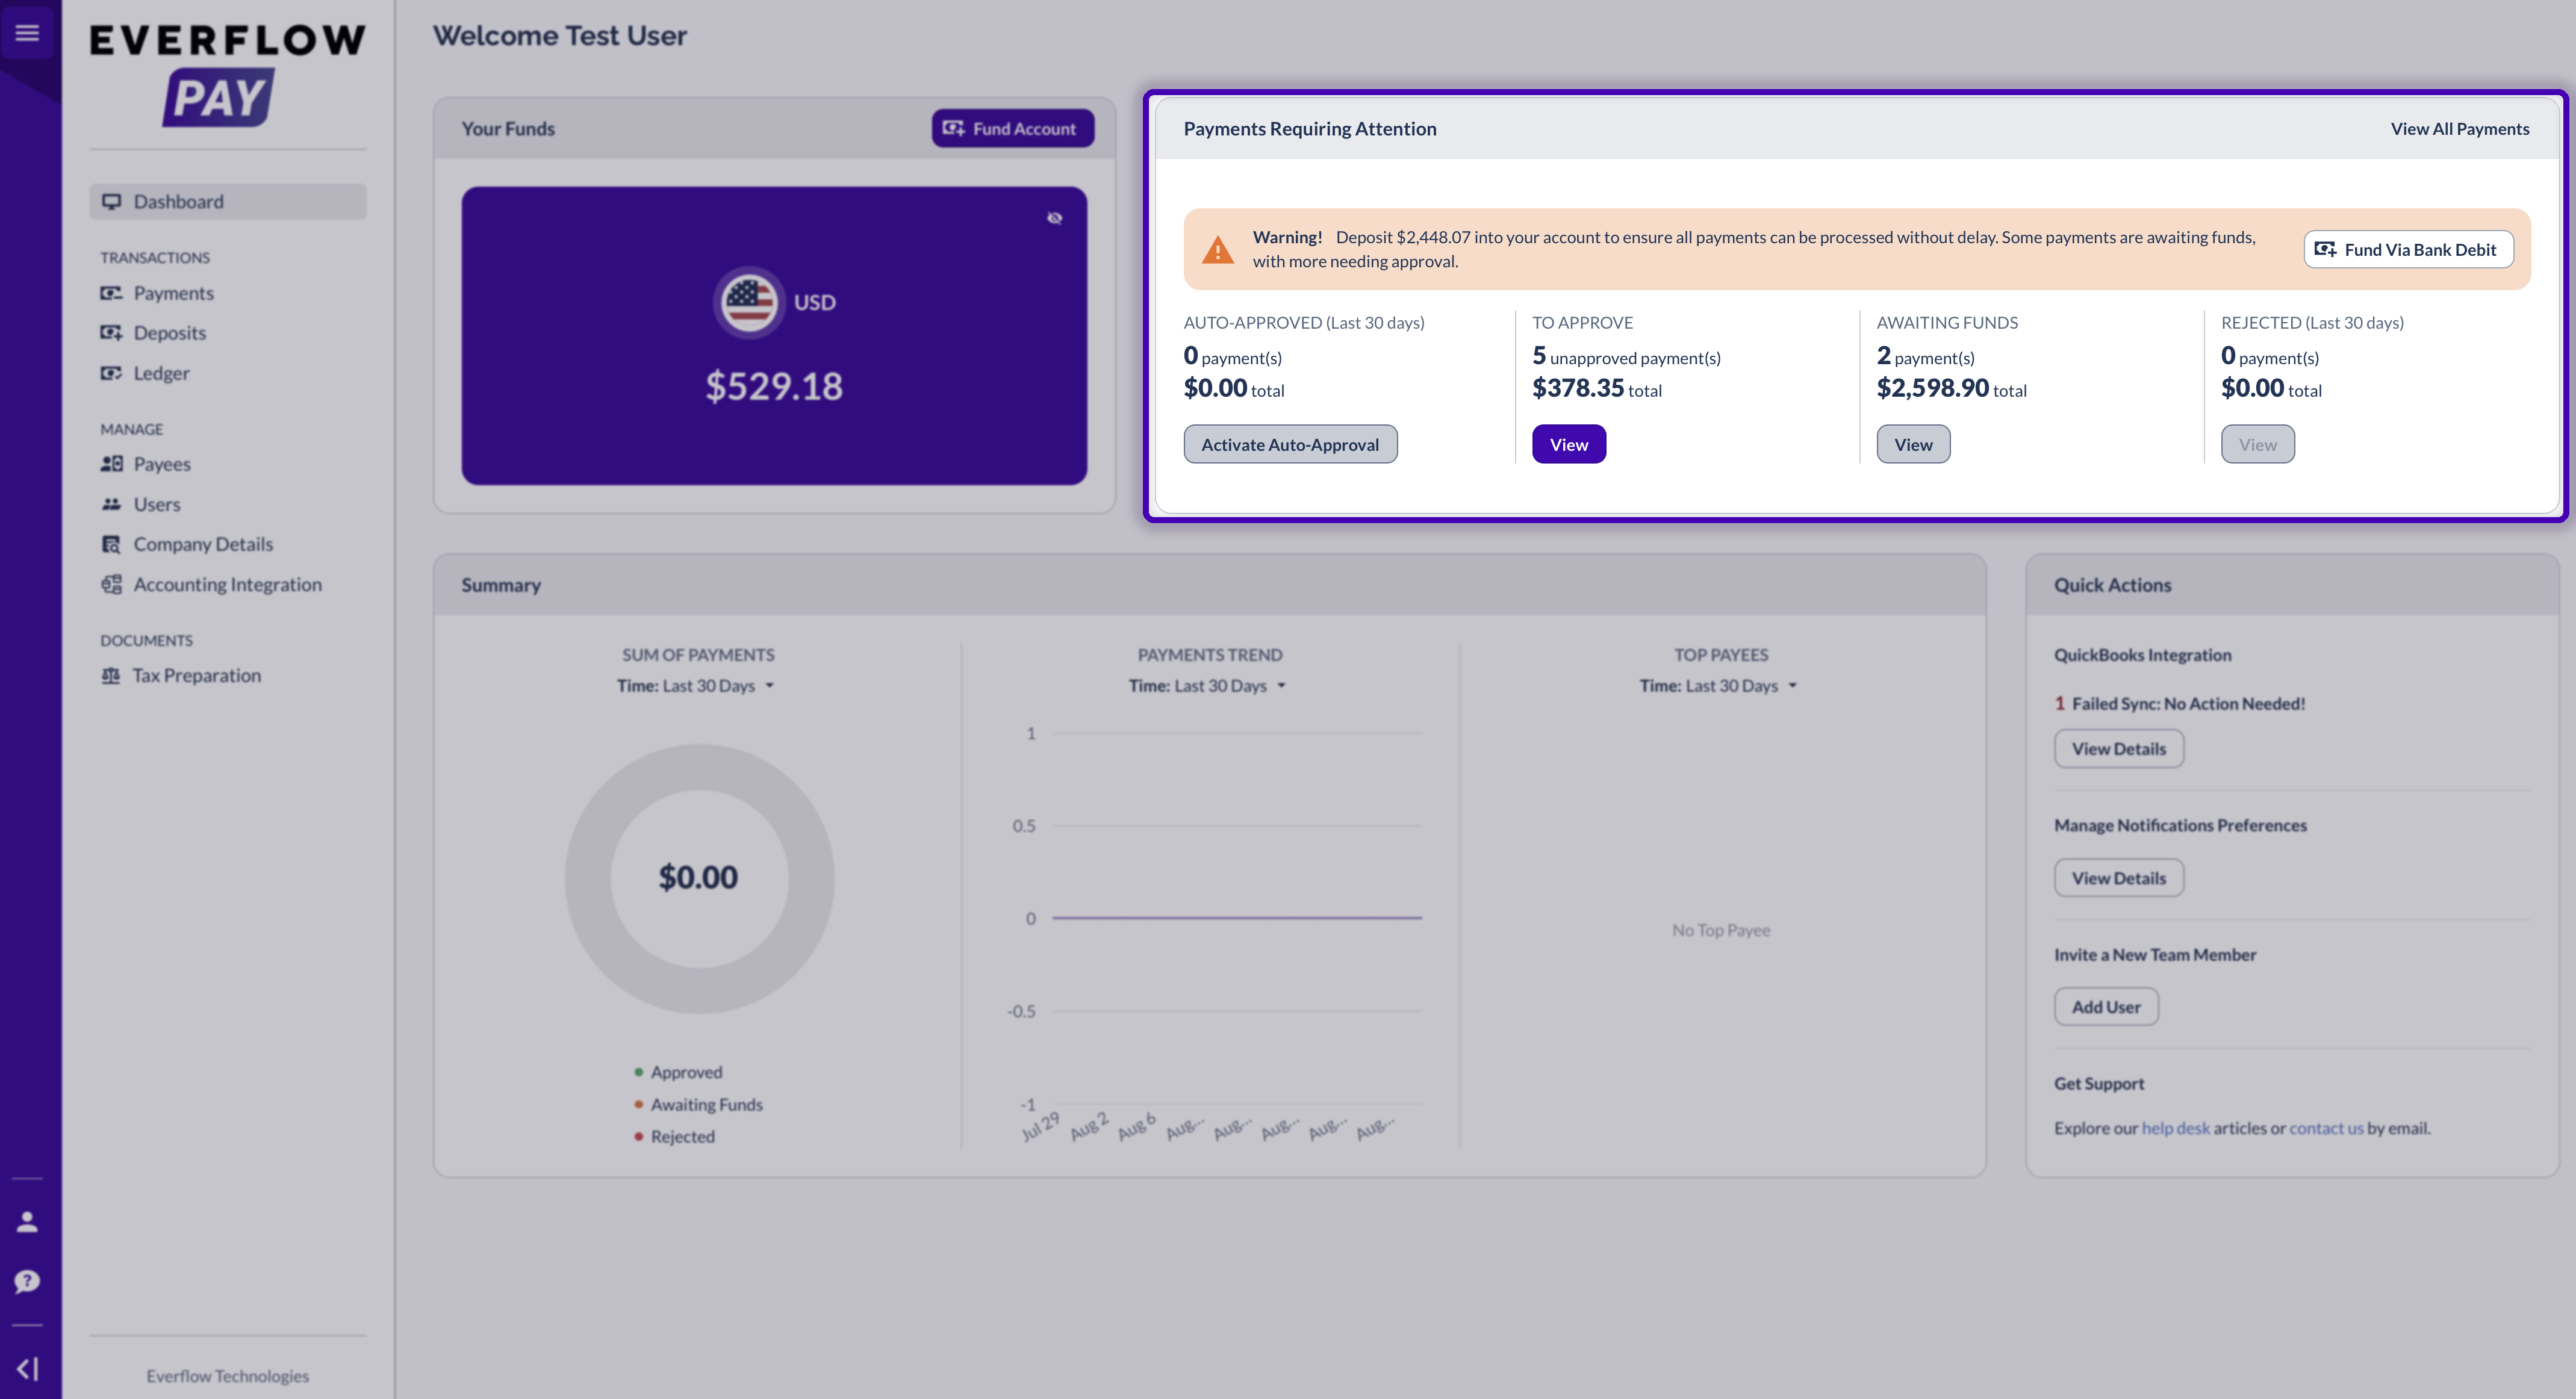Image resolution: width=2576 pixels, height=1399 pixels.
Task: Click the Awaiting Funds legend item
Action: (x=698, y=1104)
